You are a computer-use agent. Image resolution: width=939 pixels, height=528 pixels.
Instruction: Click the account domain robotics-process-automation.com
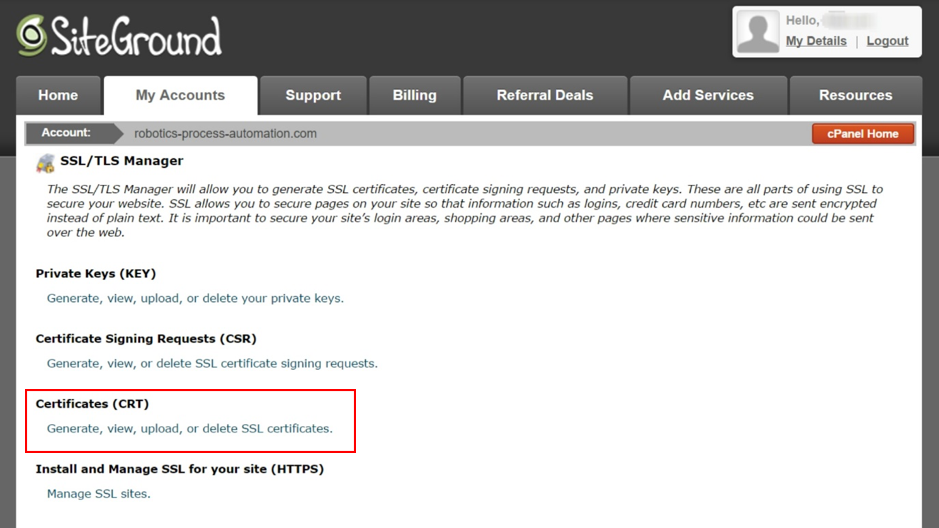[x=225, y=133]
